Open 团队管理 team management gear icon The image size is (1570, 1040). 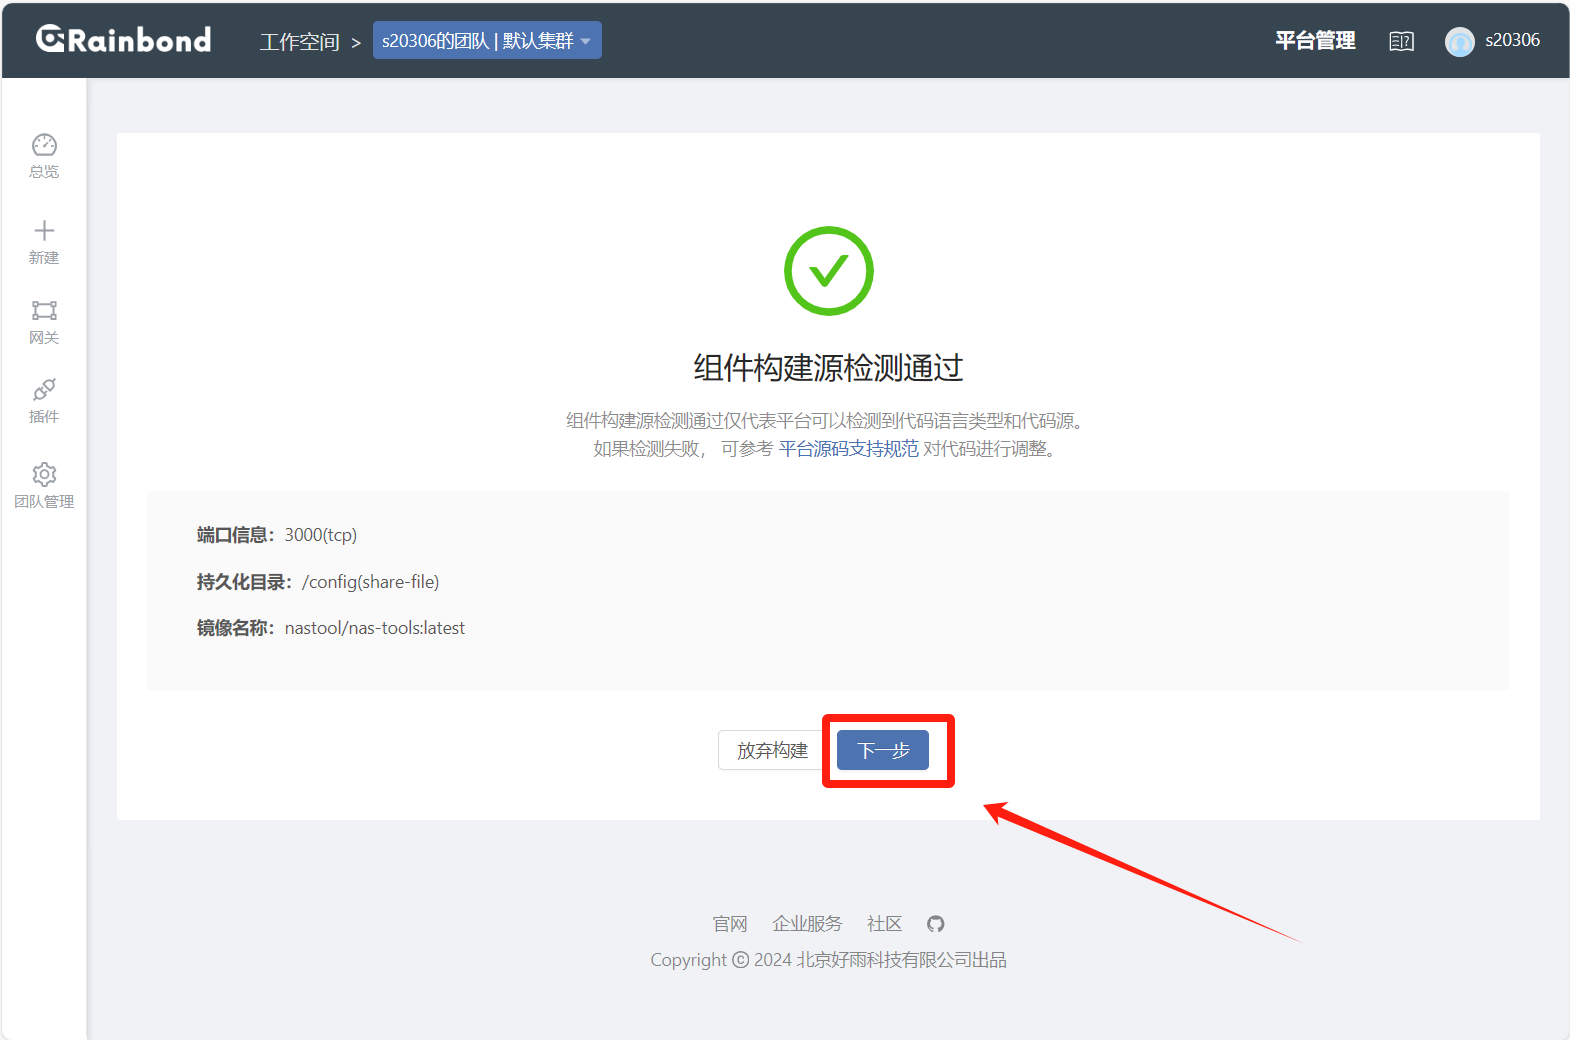44,474
